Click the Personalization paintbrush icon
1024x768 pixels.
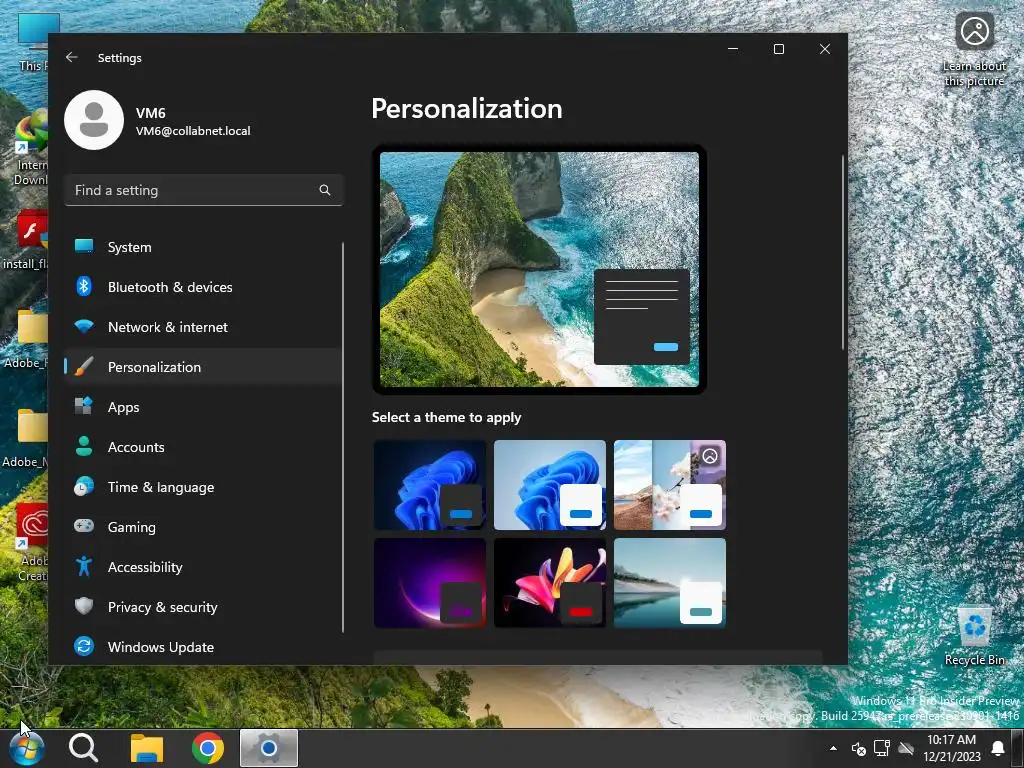tap(84, 366)
